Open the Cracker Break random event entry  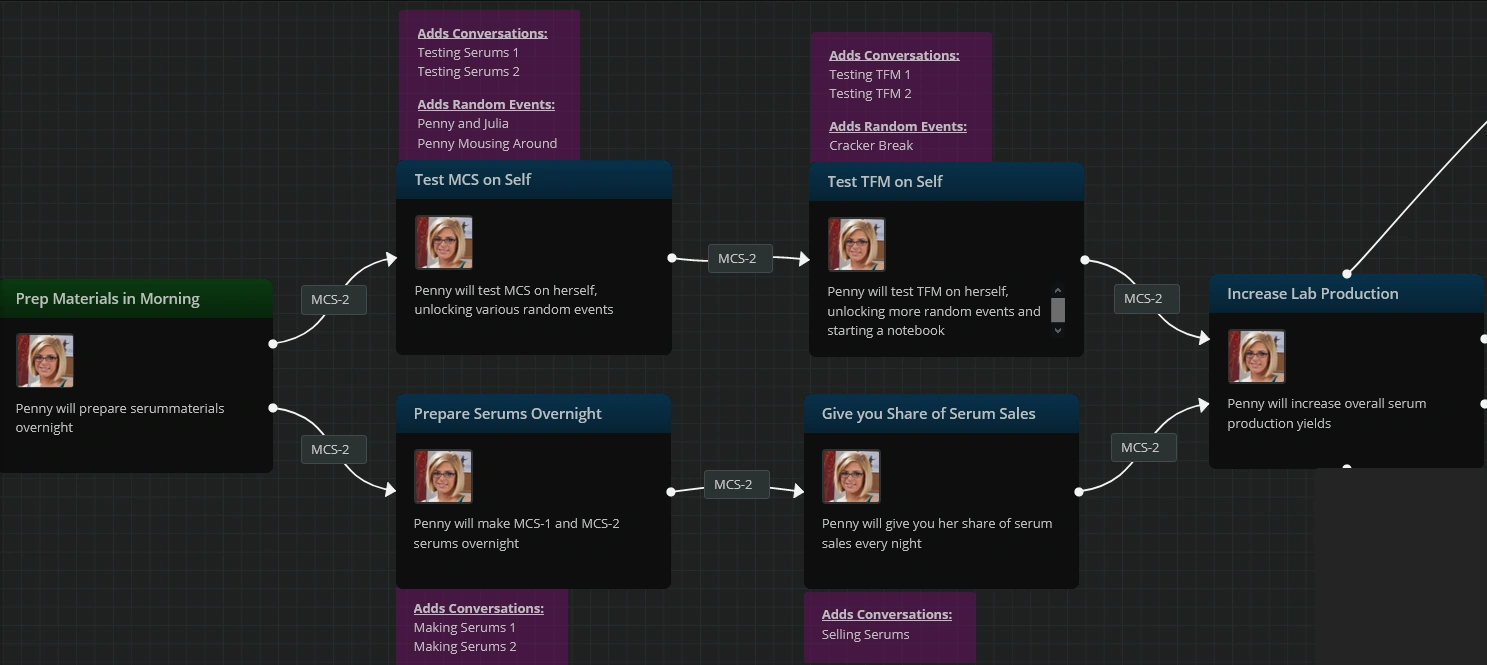click(871, 145)
